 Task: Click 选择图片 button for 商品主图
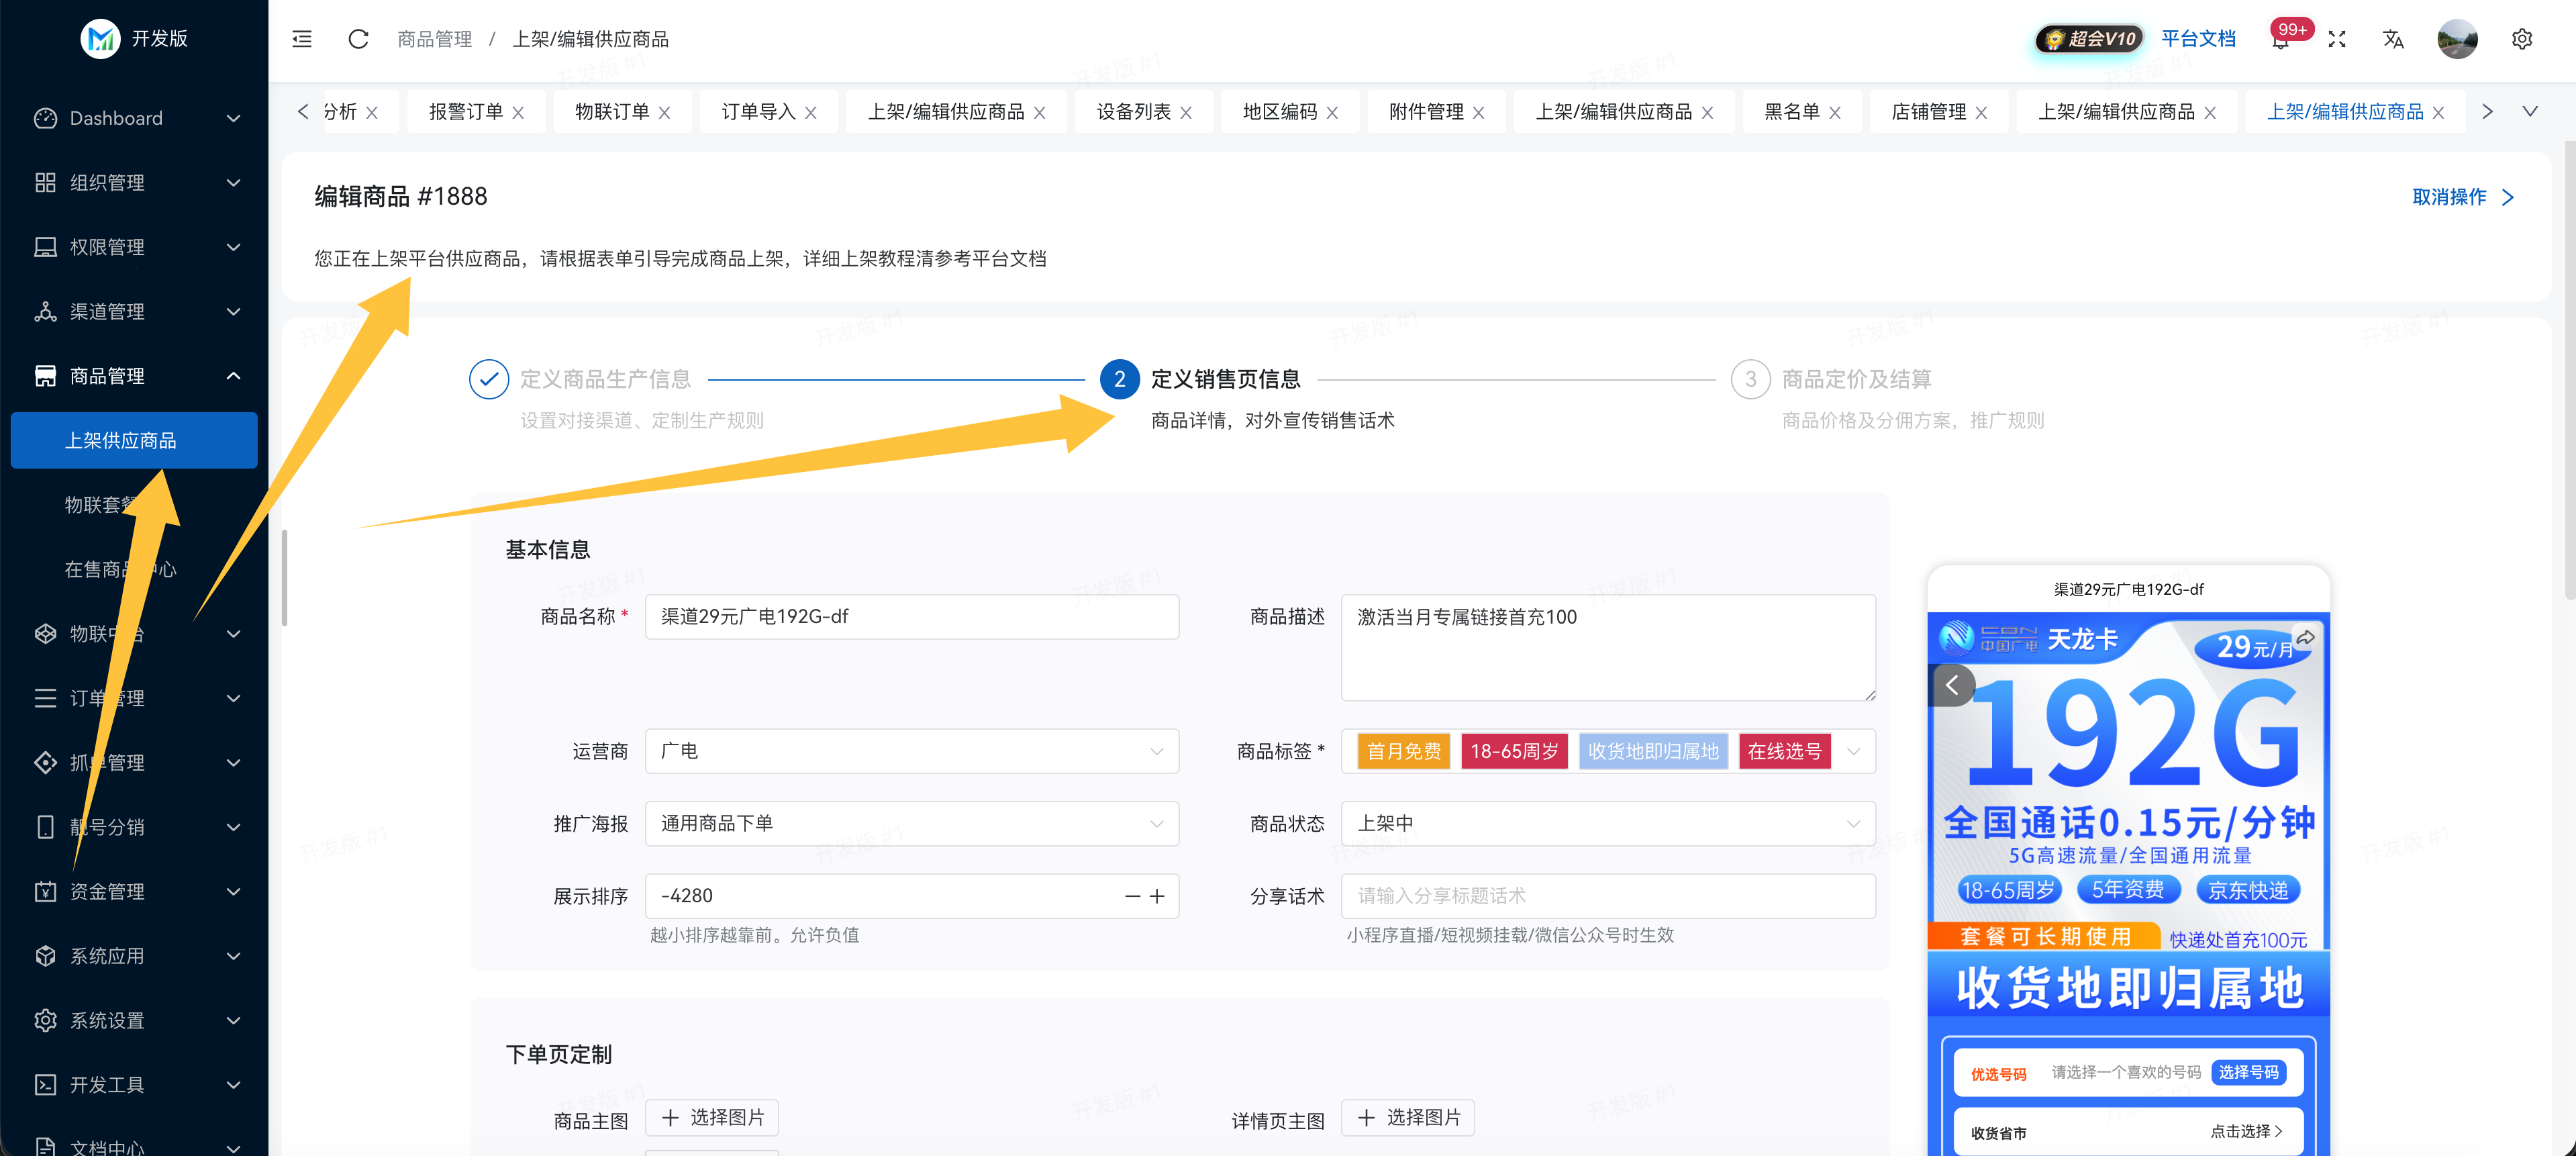pos(712,1117)
